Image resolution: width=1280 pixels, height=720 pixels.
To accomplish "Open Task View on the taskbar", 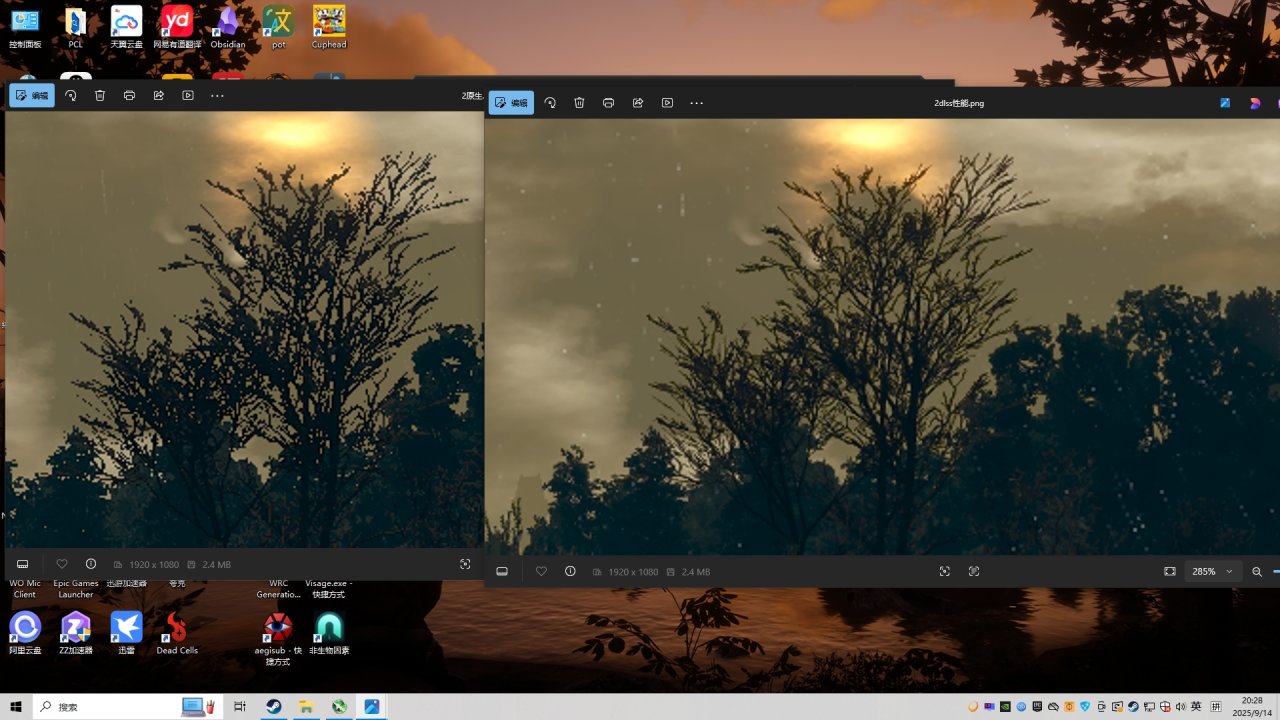I will pos(240,707).
